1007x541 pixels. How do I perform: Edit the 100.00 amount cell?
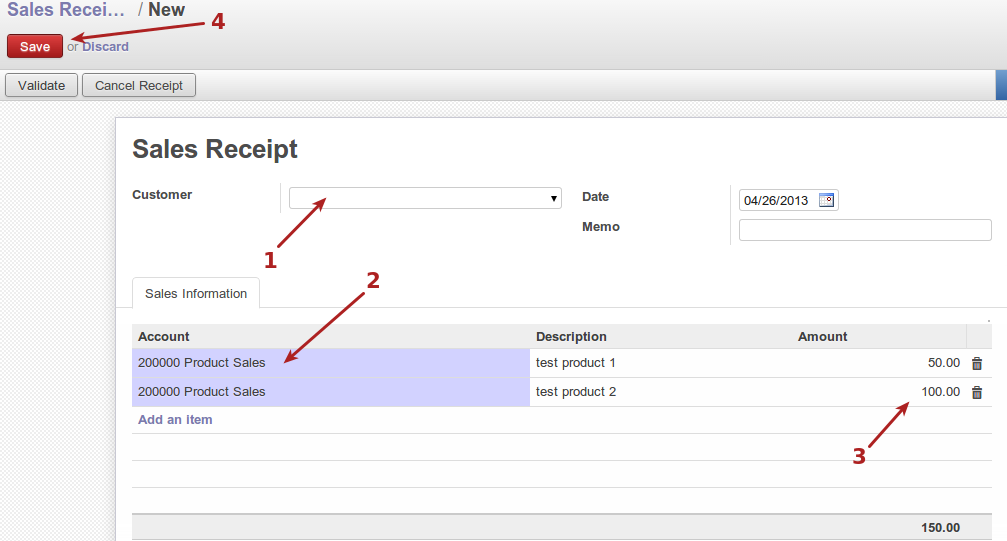pos(878,392)
